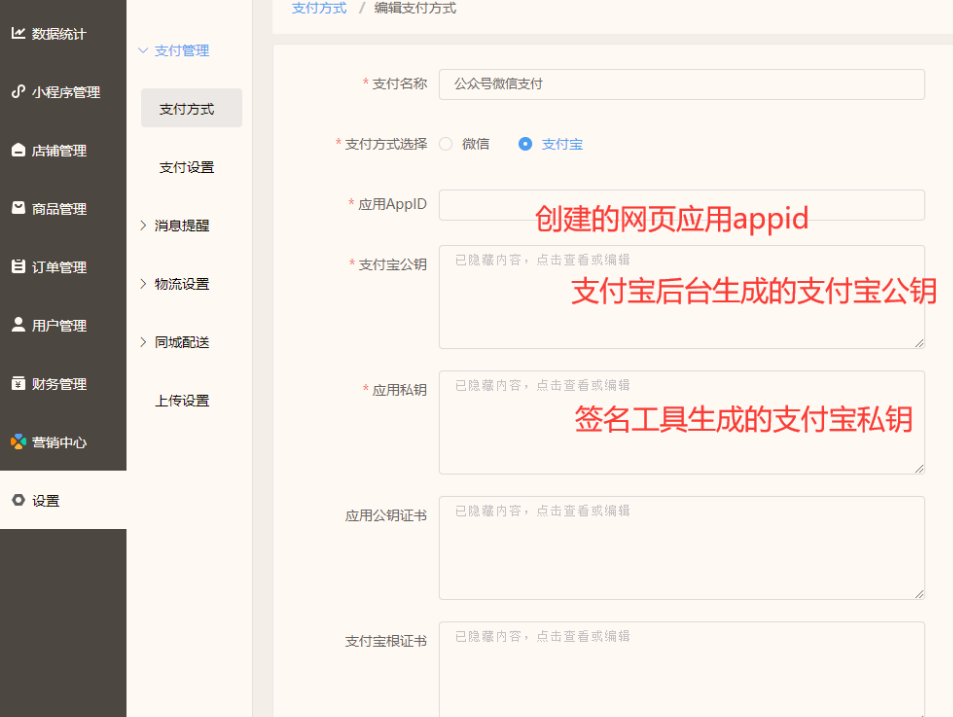Viewport: 953px width, 717px height.
Task: Click the 支付宝公钥 textarea
Action: 682,297
